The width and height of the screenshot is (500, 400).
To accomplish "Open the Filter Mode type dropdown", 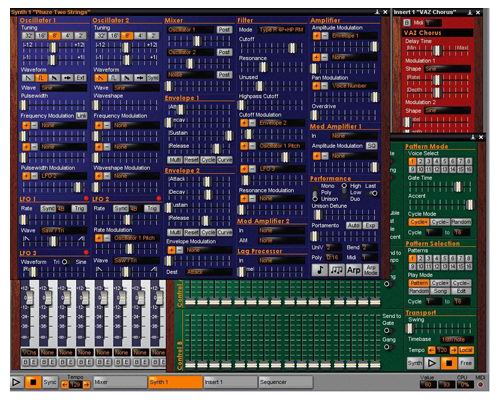I will click(281, 30).
